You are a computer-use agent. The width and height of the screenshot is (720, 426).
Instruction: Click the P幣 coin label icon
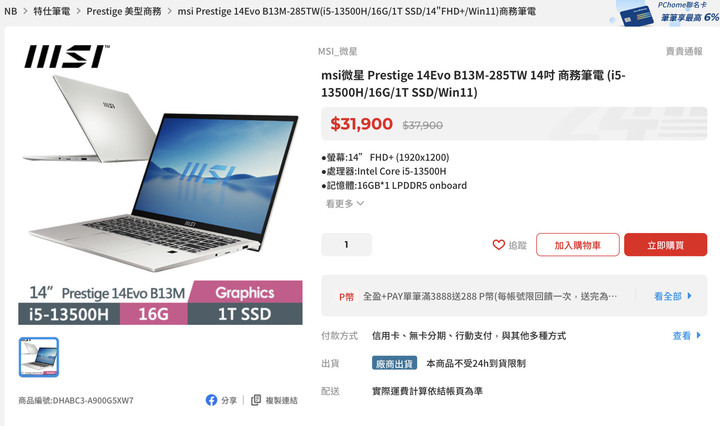(346, 297)
